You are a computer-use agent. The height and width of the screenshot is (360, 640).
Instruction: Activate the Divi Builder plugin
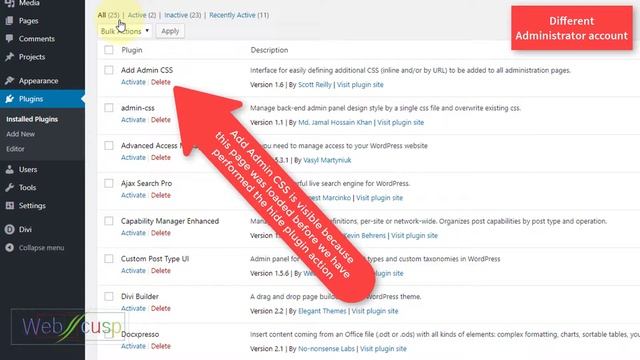[133, 309]
